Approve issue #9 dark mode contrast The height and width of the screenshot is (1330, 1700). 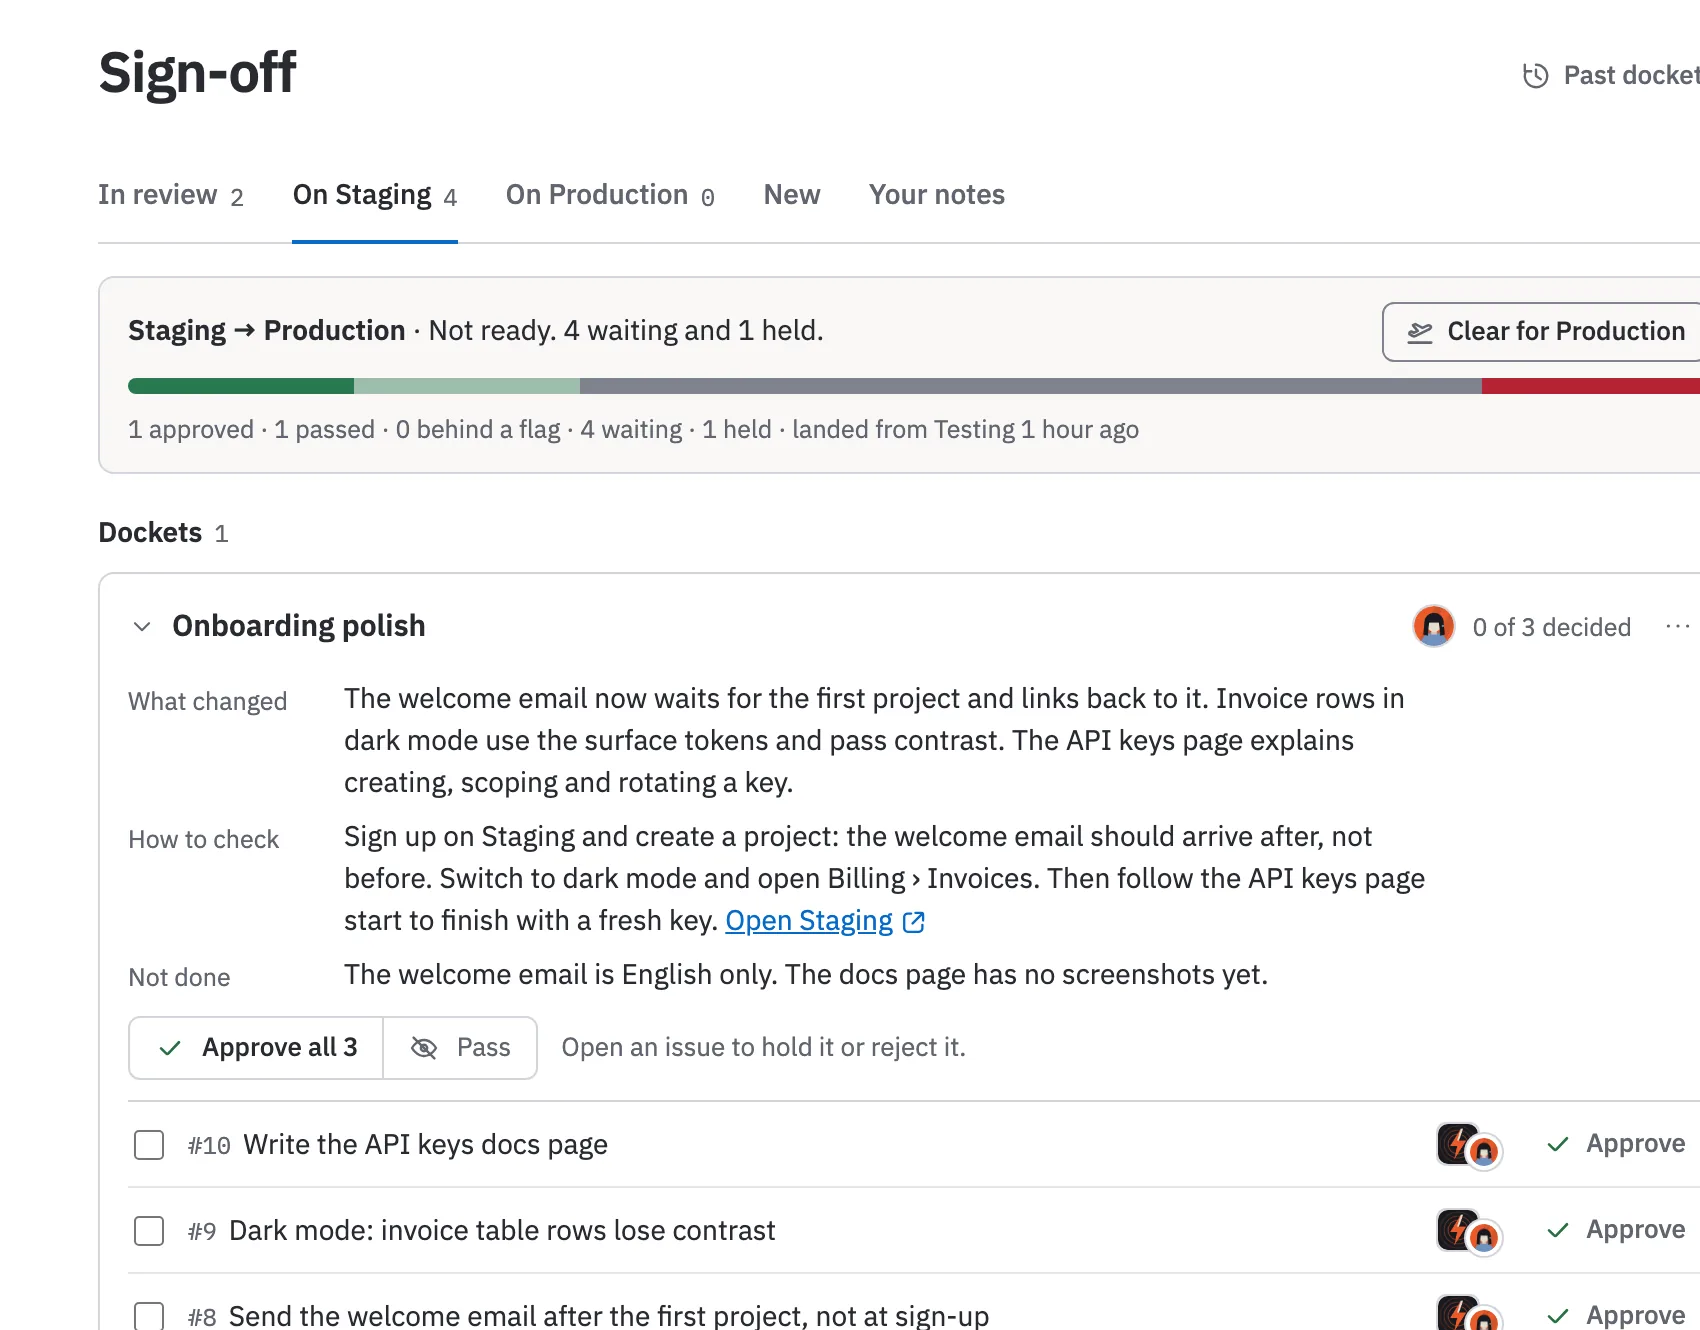[x=1616, y=1230]
